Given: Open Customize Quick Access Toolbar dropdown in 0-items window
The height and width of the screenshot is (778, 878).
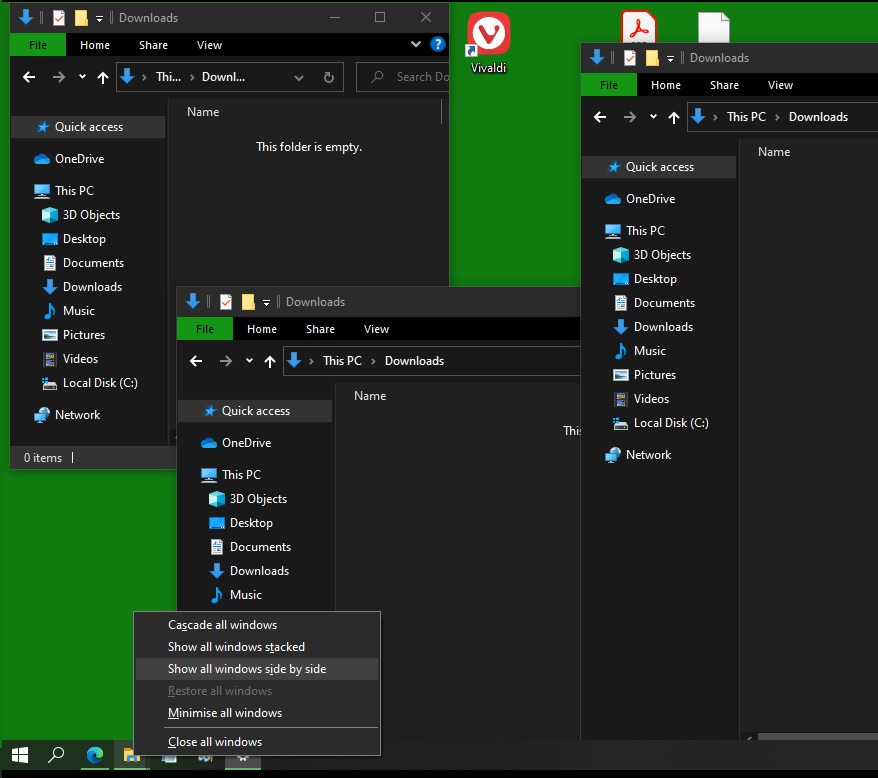Looking at the screenshot, I should (99, 18).
